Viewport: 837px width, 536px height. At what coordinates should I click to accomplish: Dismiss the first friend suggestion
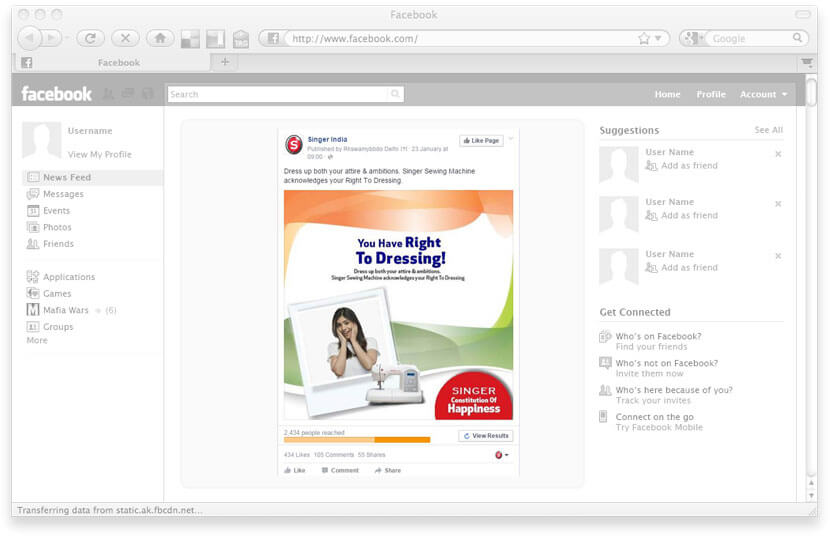pos(778,154)
